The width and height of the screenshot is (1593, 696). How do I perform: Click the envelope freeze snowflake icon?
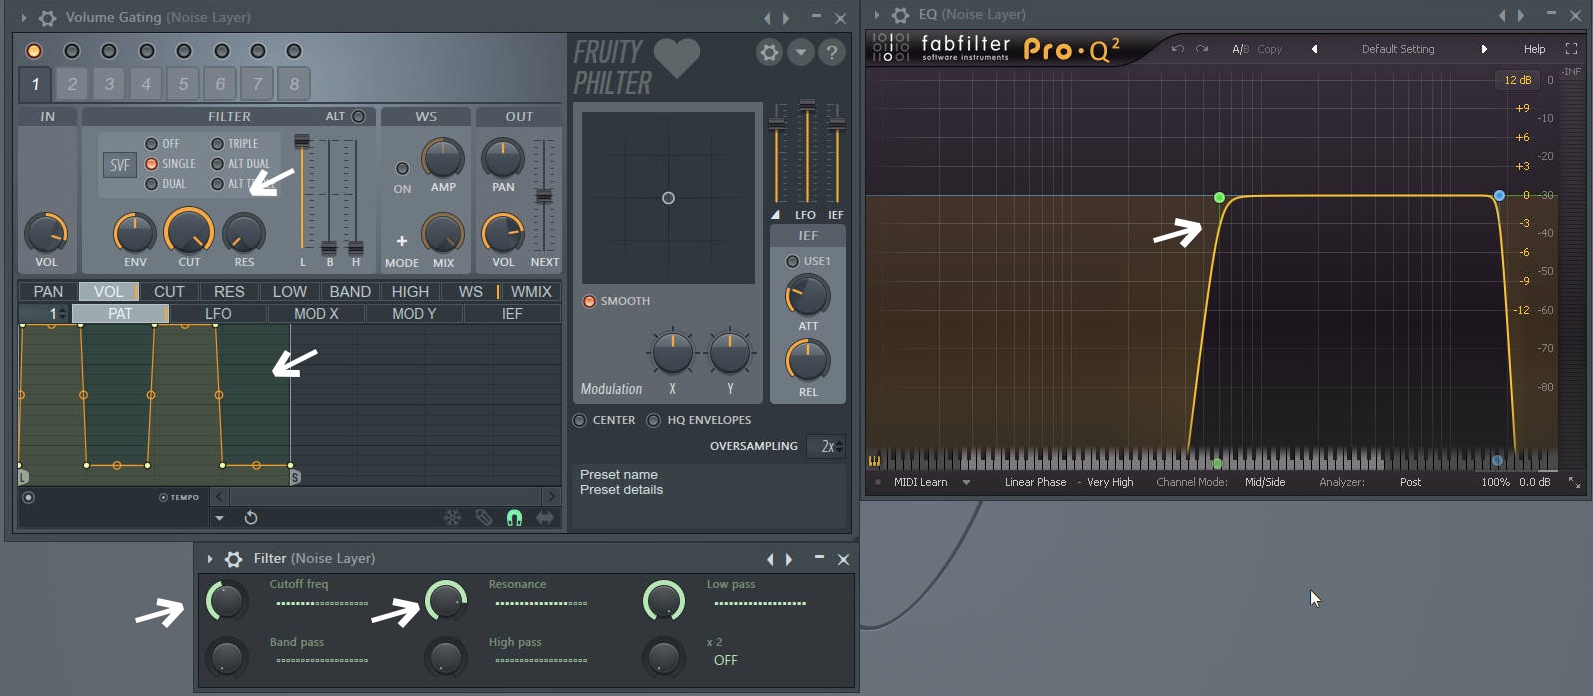click(453, 517)
